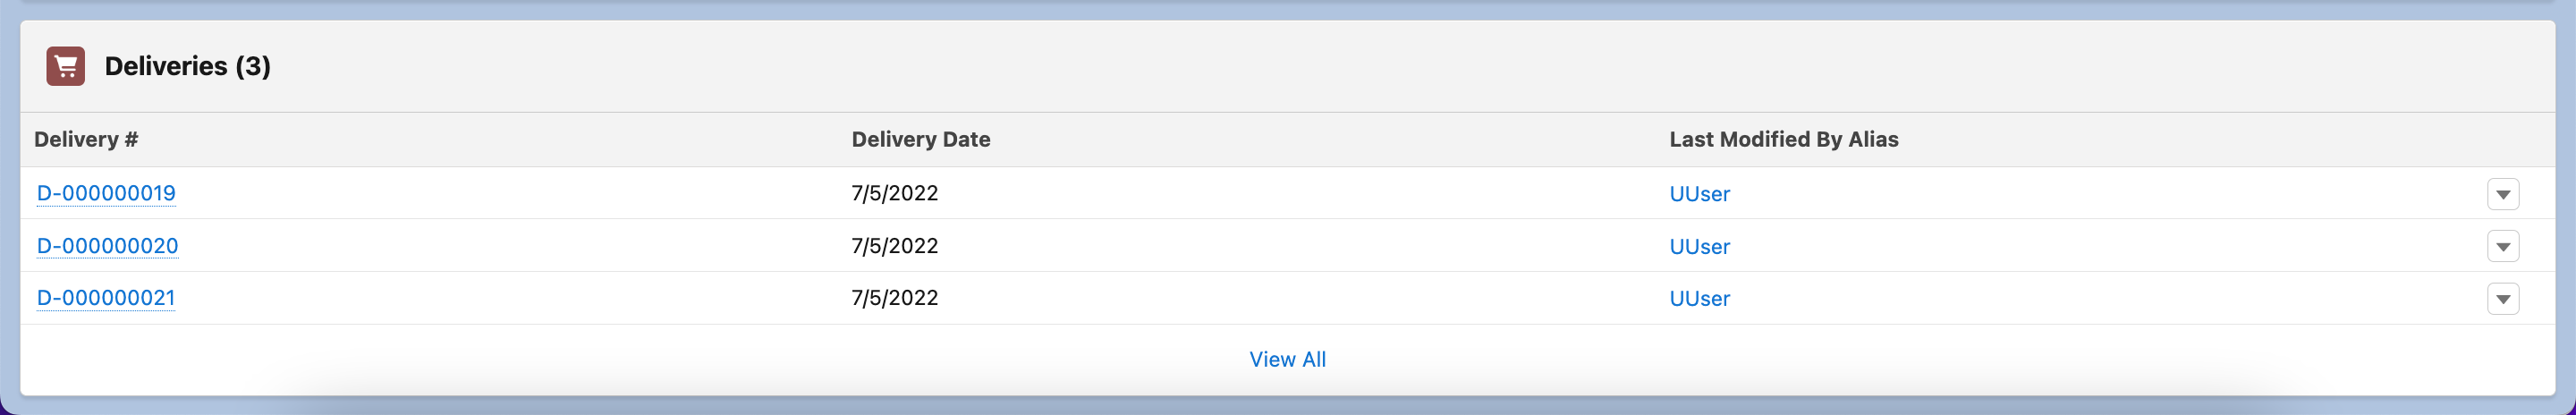Click View All deliveries link
The height and width of the screenshot is (415, 2576).
[x=1287, y=359]
